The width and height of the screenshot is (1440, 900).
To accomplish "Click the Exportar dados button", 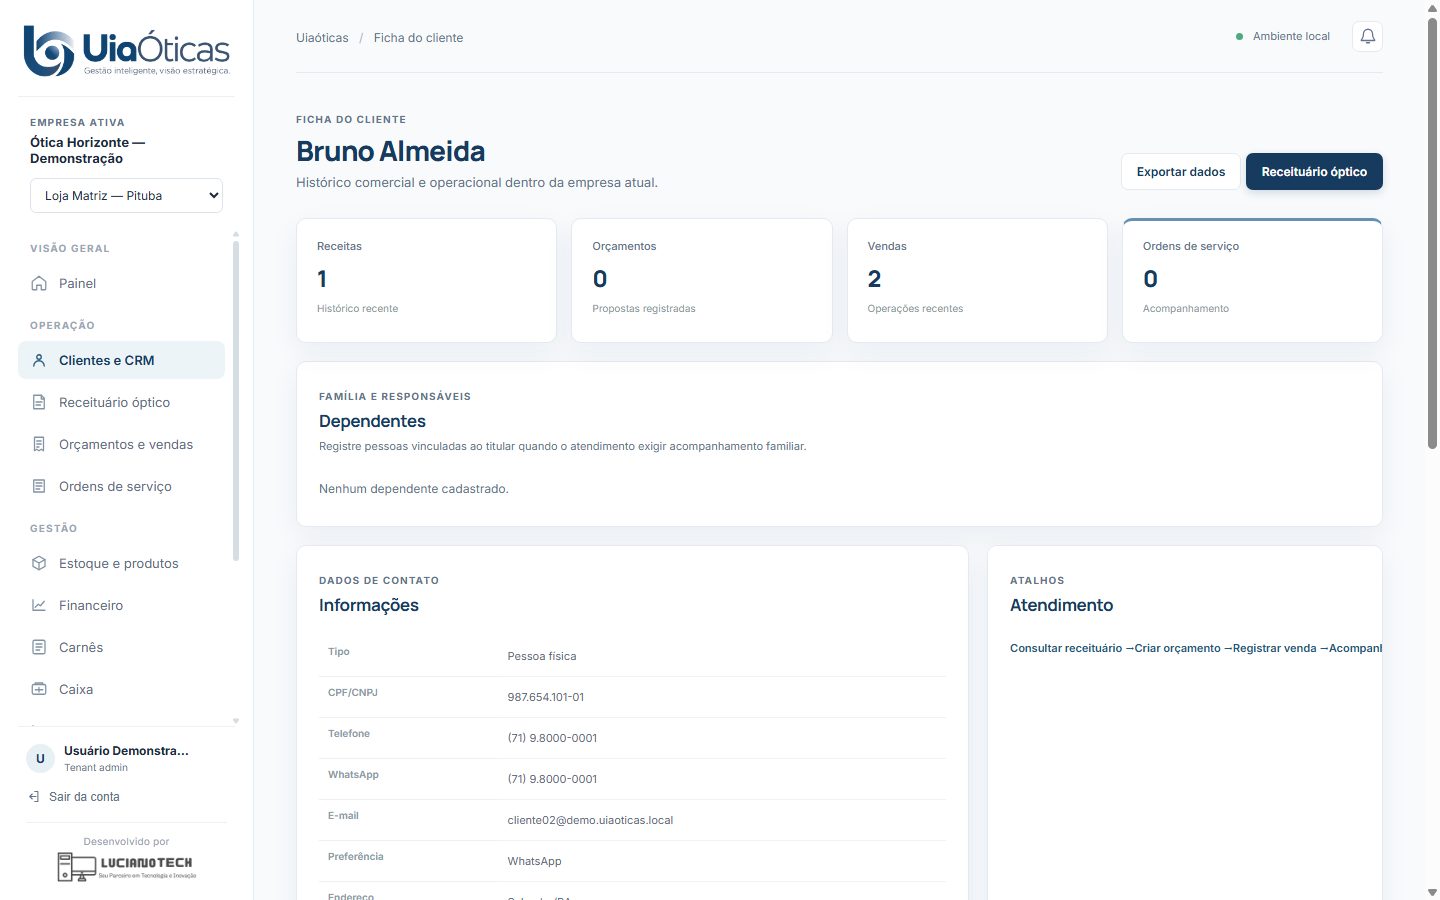I will point(1181,172).
